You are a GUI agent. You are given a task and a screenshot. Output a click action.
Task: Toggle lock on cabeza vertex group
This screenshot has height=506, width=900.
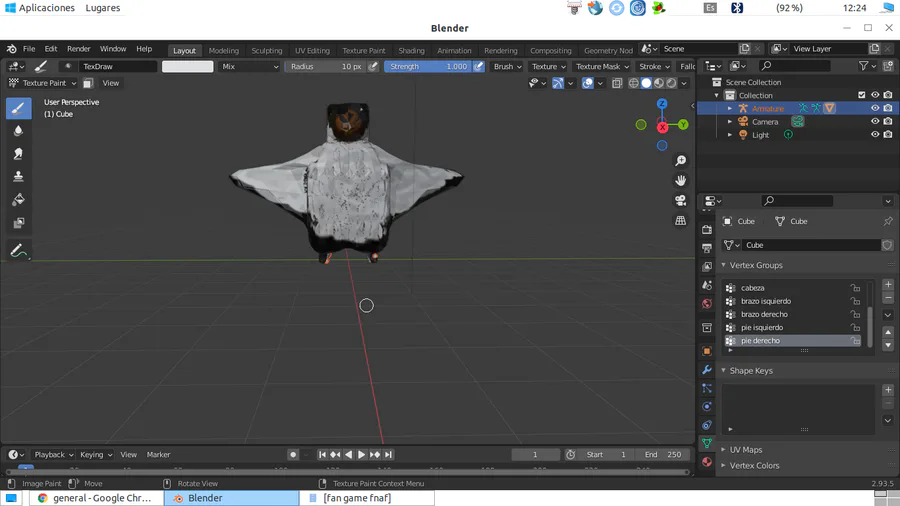point(855,288)
